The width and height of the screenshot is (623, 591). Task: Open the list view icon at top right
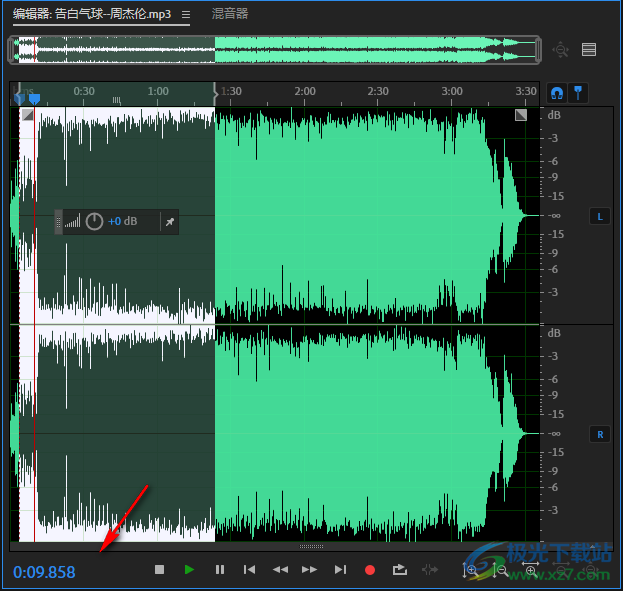pos(589,50)
